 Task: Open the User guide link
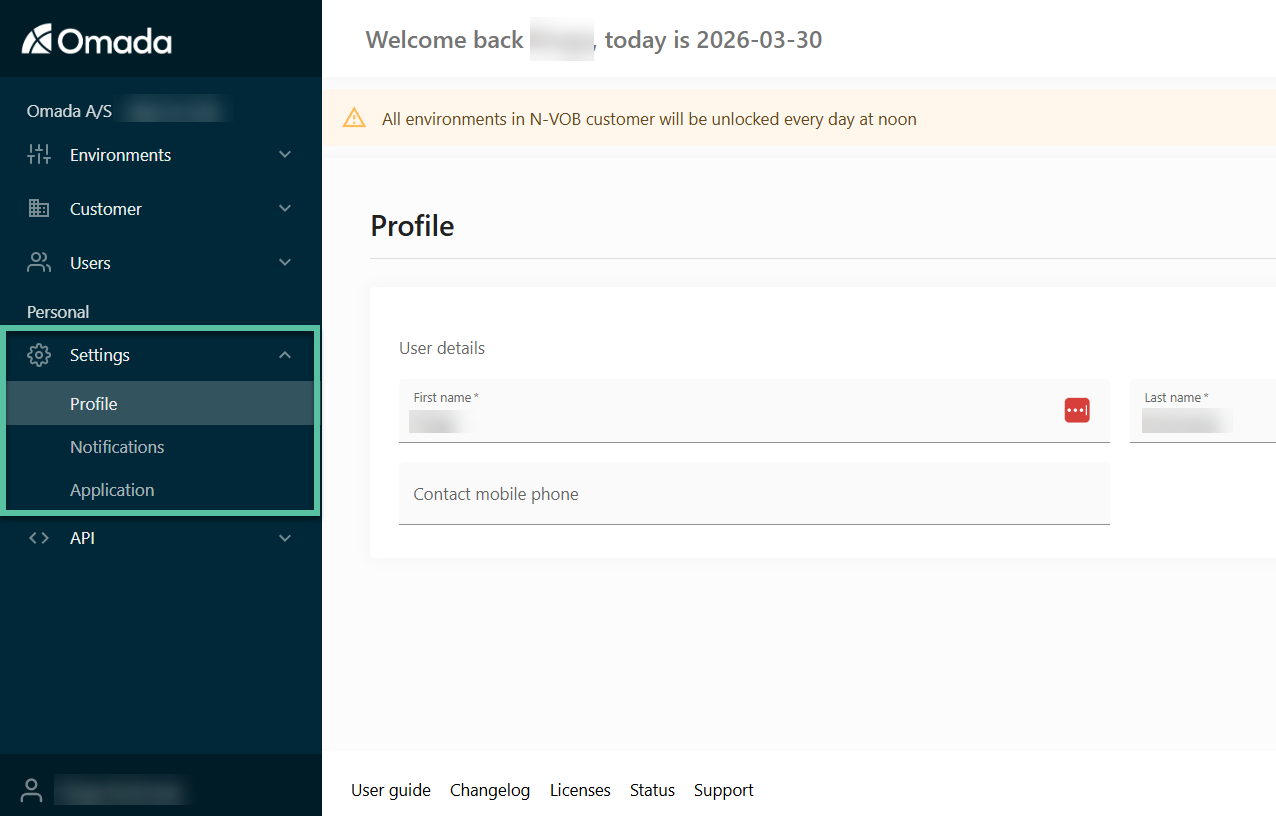[x=391, y=790]
